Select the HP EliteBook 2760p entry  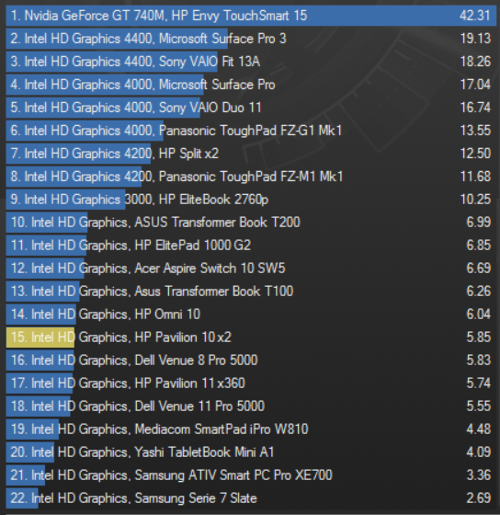(x=251, y=199)
